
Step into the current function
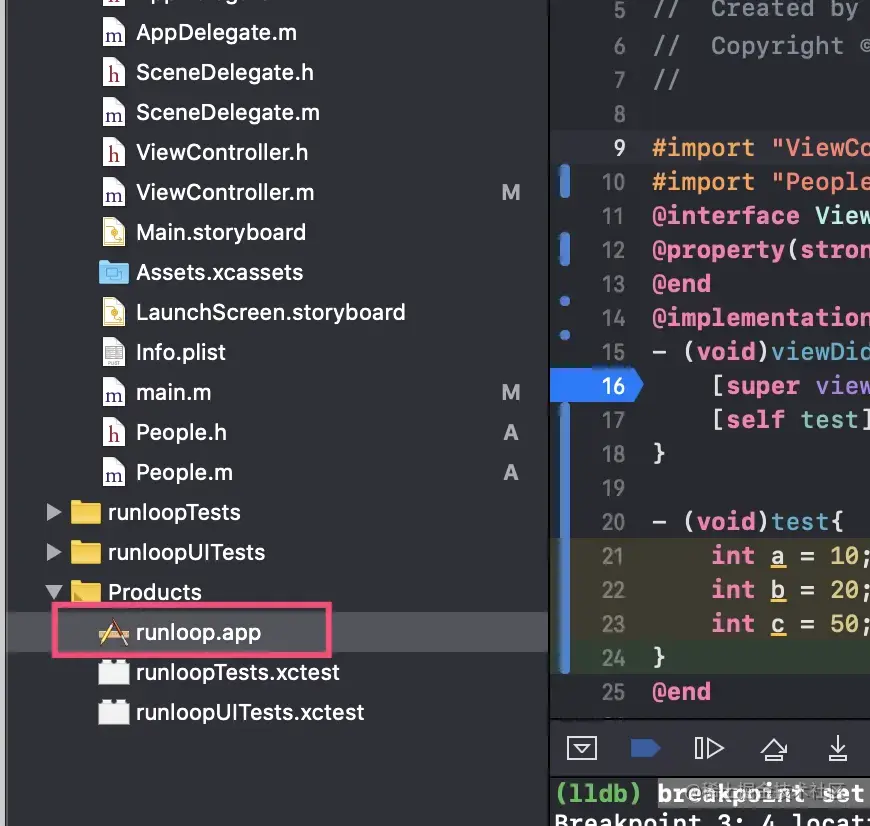tap(838, 748)
